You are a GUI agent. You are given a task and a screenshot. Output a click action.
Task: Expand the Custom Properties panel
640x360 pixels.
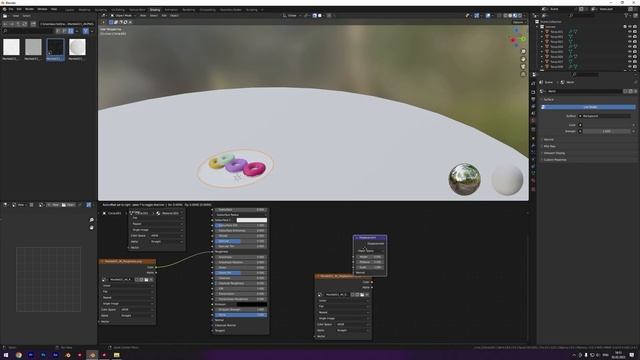coord(555,160)
